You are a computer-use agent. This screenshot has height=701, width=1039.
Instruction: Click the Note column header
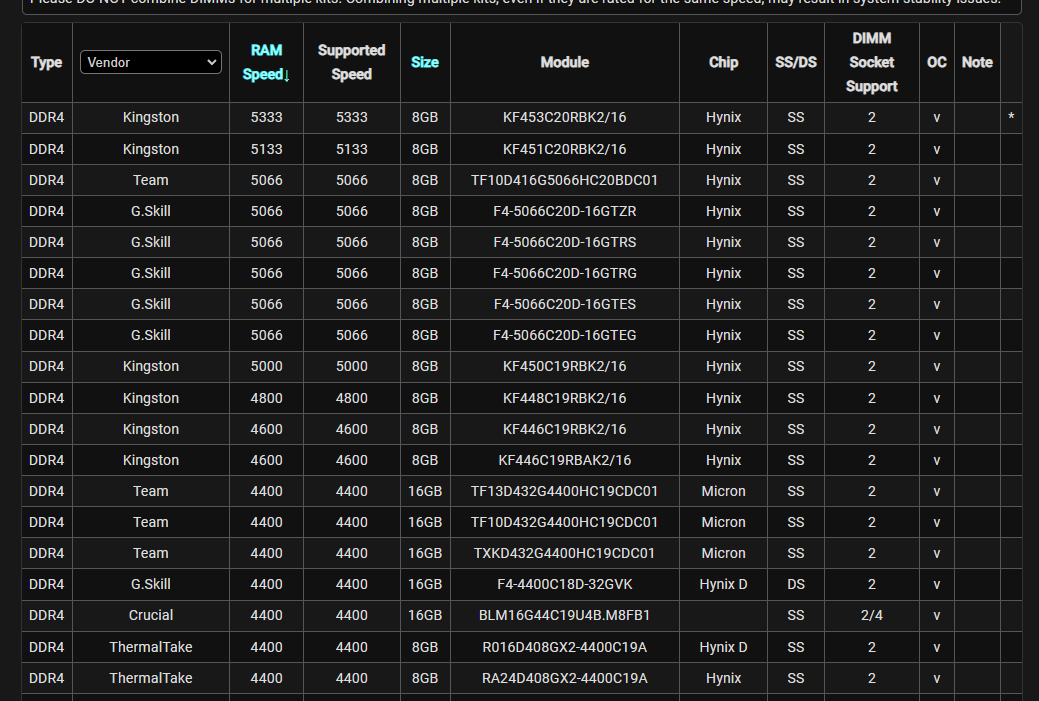(x=977, y=62)
